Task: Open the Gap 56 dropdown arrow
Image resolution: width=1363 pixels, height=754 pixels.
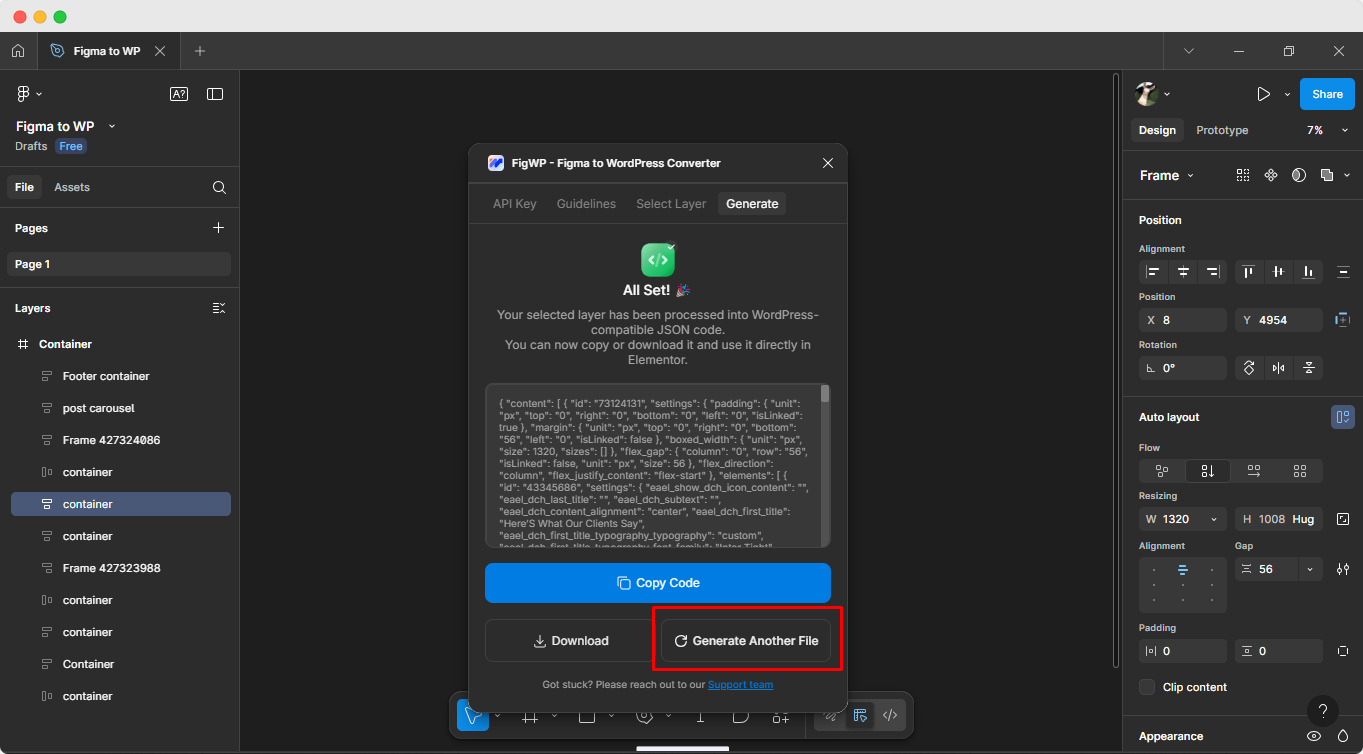Action: pyautogui.click(x=1310, y=569)
